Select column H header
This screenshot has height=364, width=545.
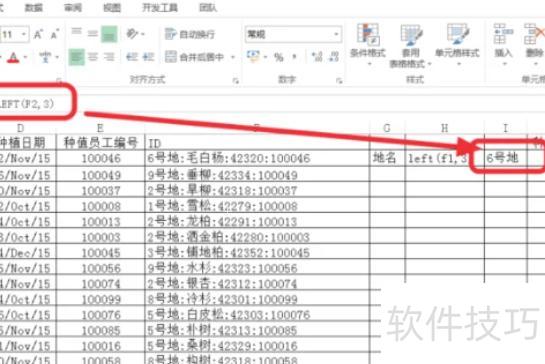tap(445, 128)
